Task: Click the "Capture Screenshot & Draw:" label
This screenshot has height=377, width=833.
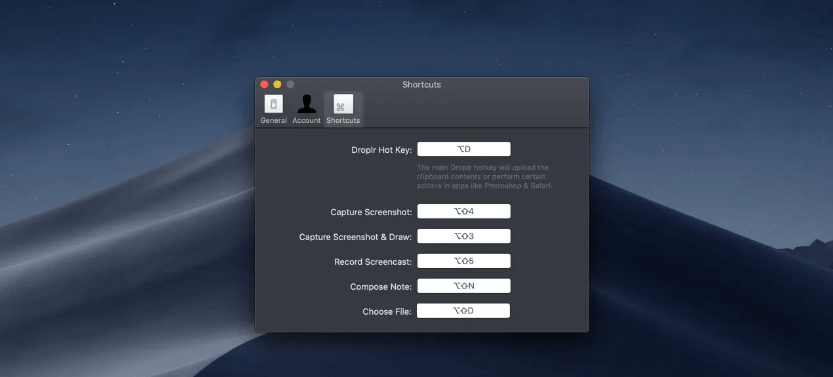Action: 355,237
